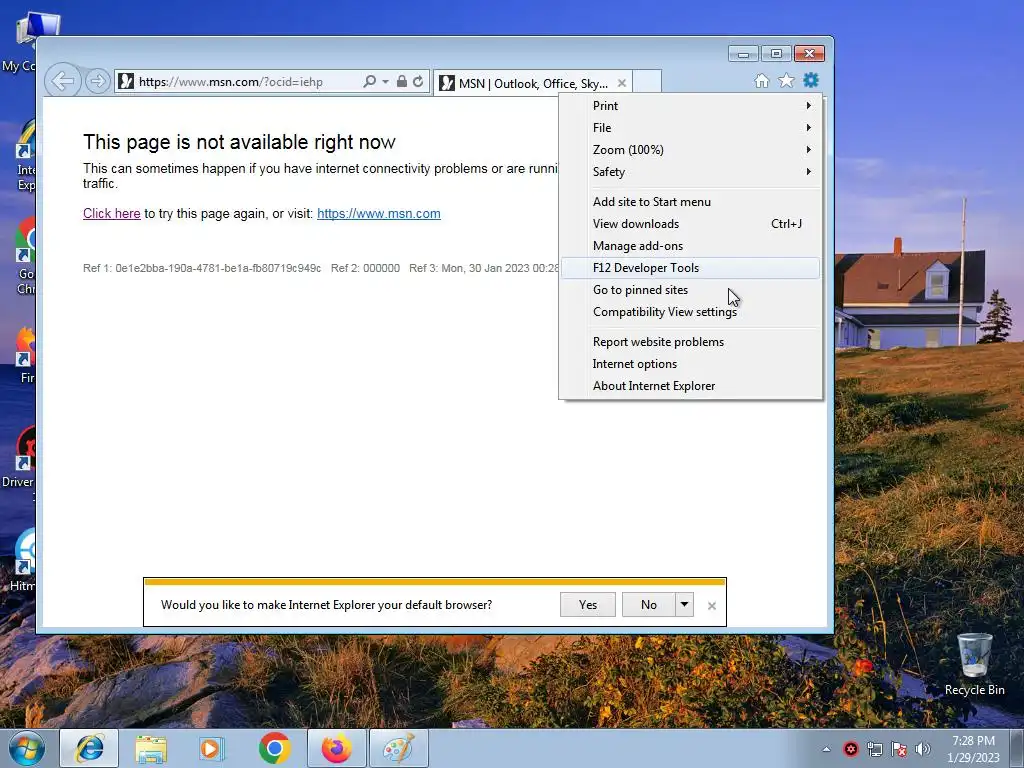Image resolution: width=1024 pixels, height=768 pixels.
Task: Open Google Chrome from the taskbar
Action: [274, 748]
